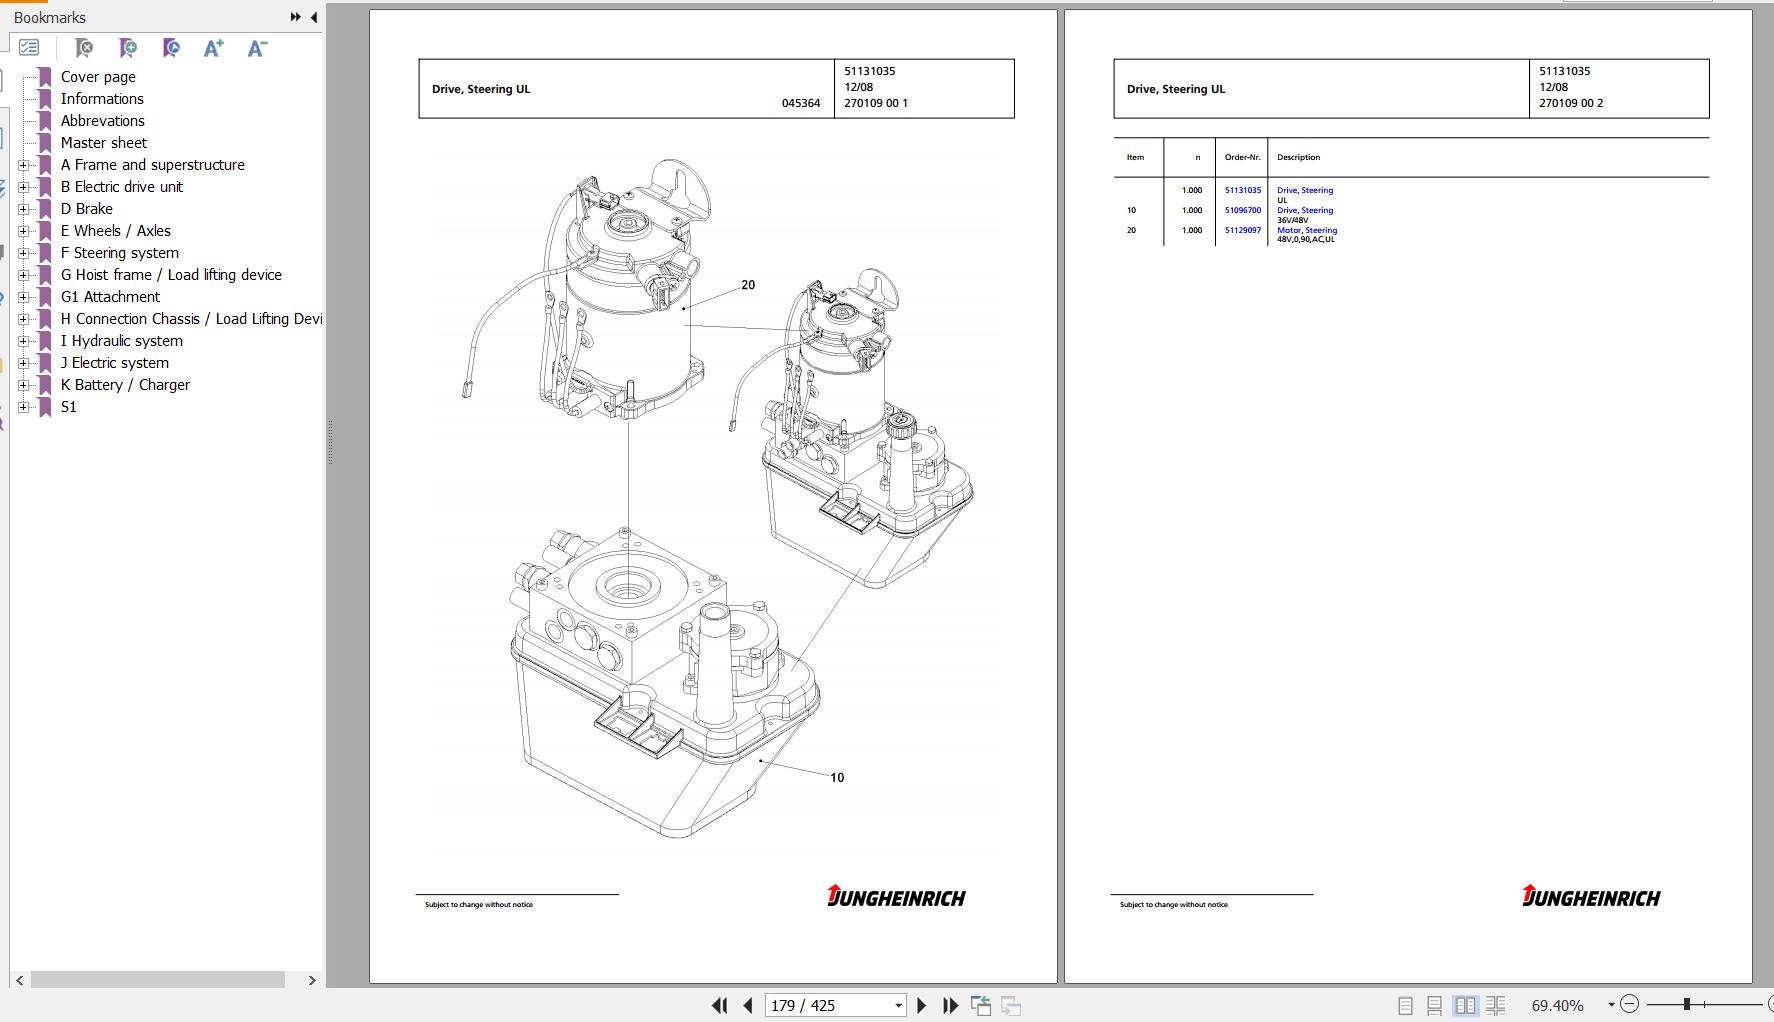Click the next view icon

[x=1011, y=1005]
